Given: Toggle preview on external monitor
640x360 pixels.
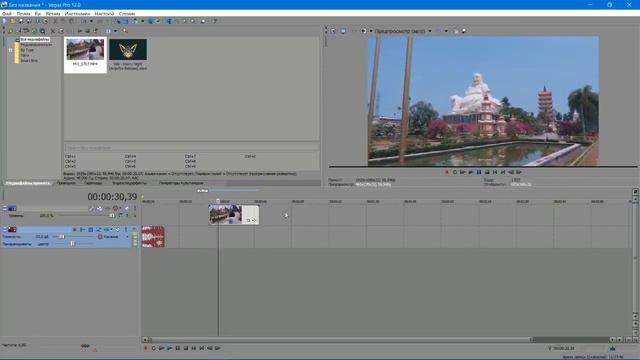Looking at the screenshot, I should point(343,31).
